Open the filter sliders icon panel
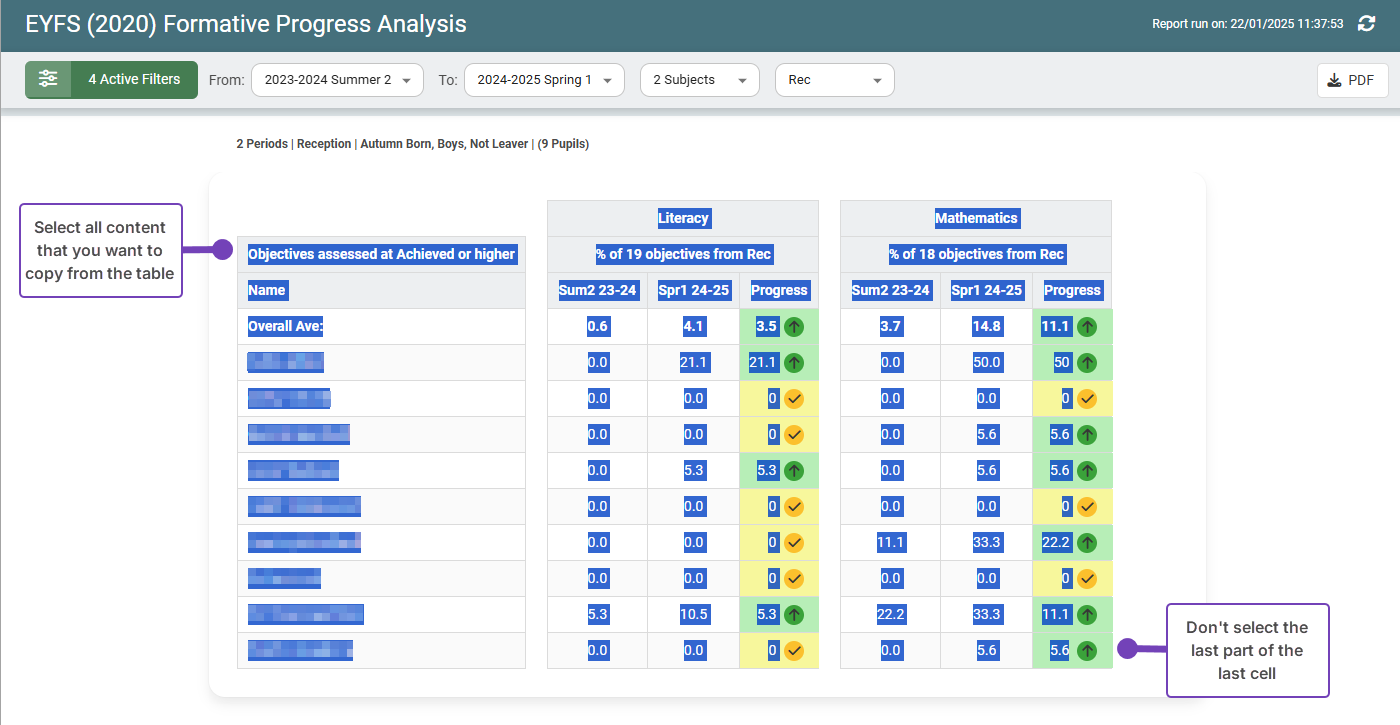 point(48,80)
